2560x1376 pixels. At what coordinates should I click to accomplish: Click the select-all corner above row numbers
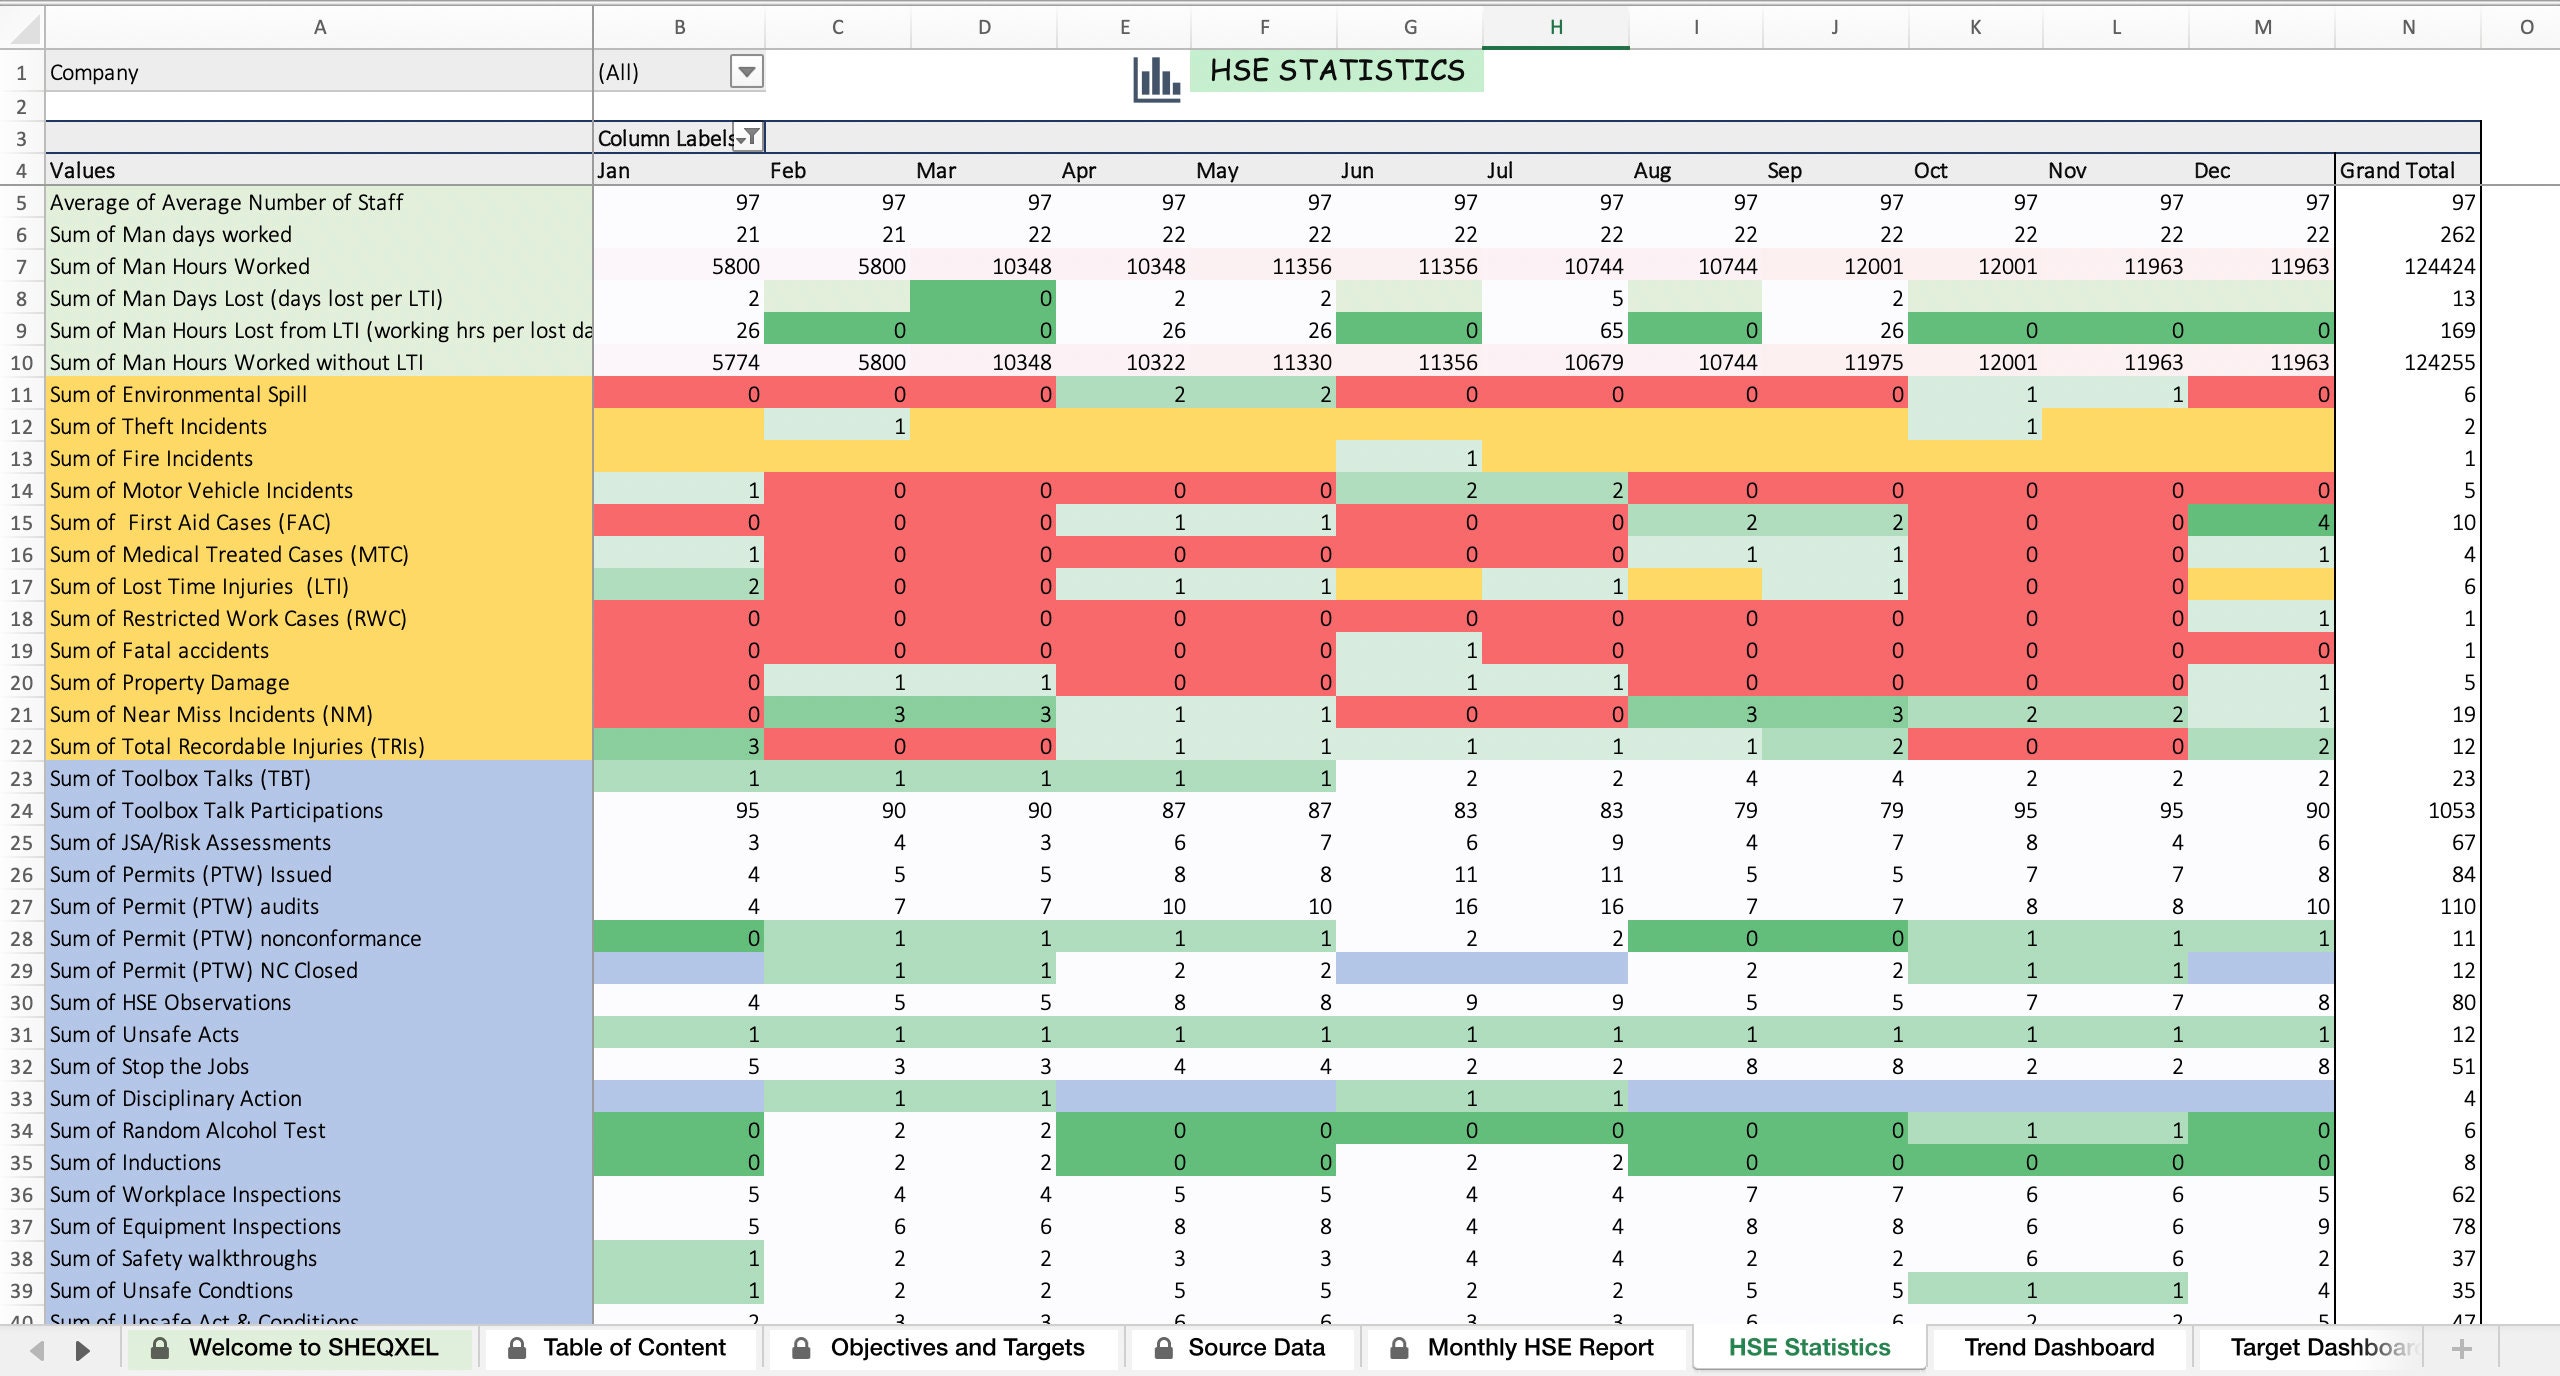[x=21, y=27]
